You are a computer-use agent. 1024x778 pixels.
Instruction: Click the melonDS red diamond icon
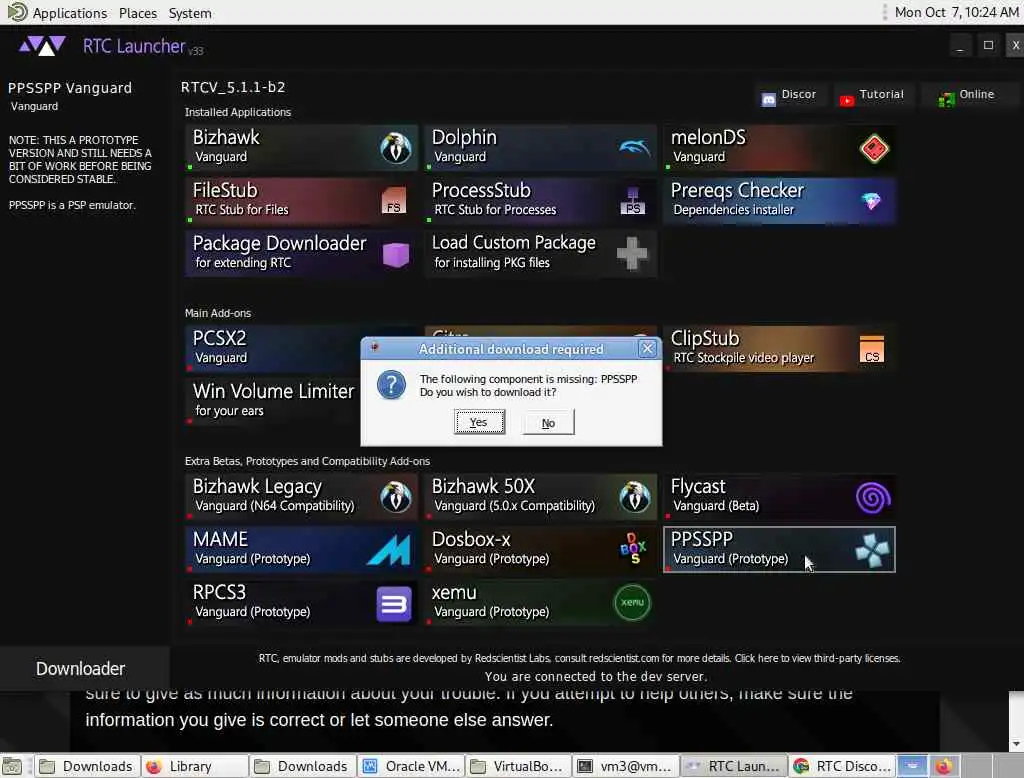(874, 149)
